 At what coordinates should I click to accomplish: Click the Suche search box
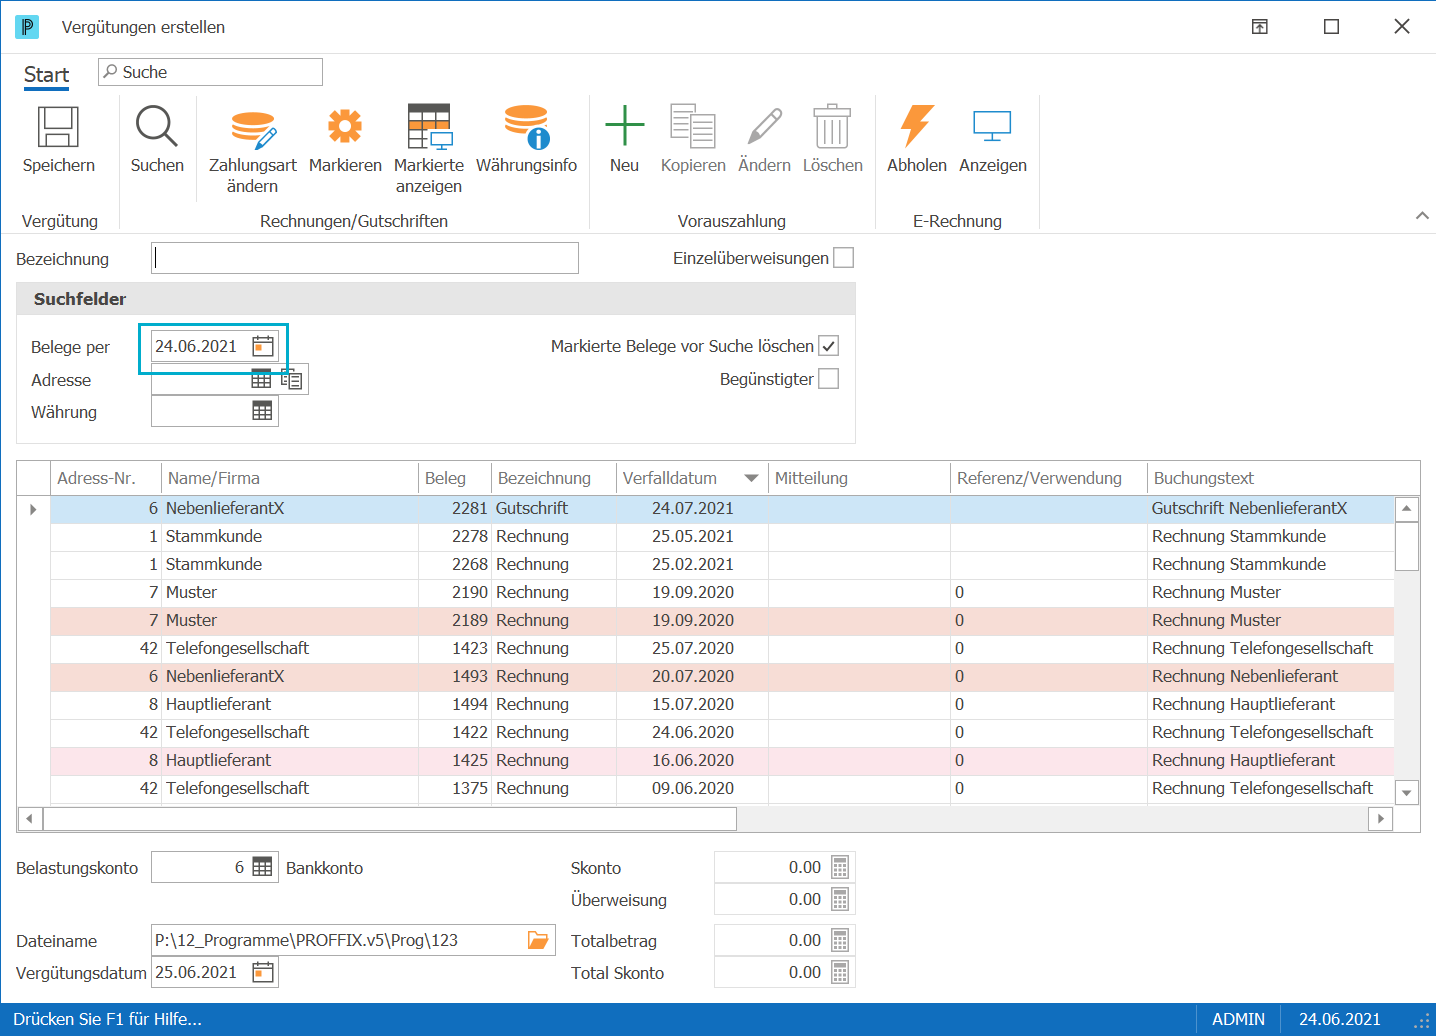click(x=210, y=72)
